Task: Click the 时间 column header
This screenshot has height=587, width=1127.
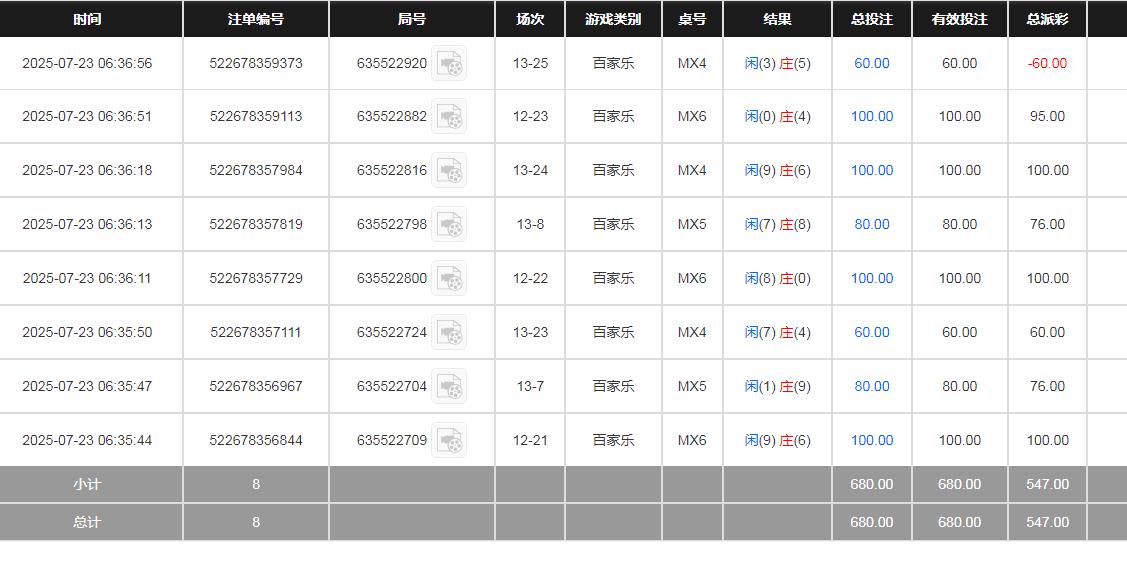Action: pos(88,19)
